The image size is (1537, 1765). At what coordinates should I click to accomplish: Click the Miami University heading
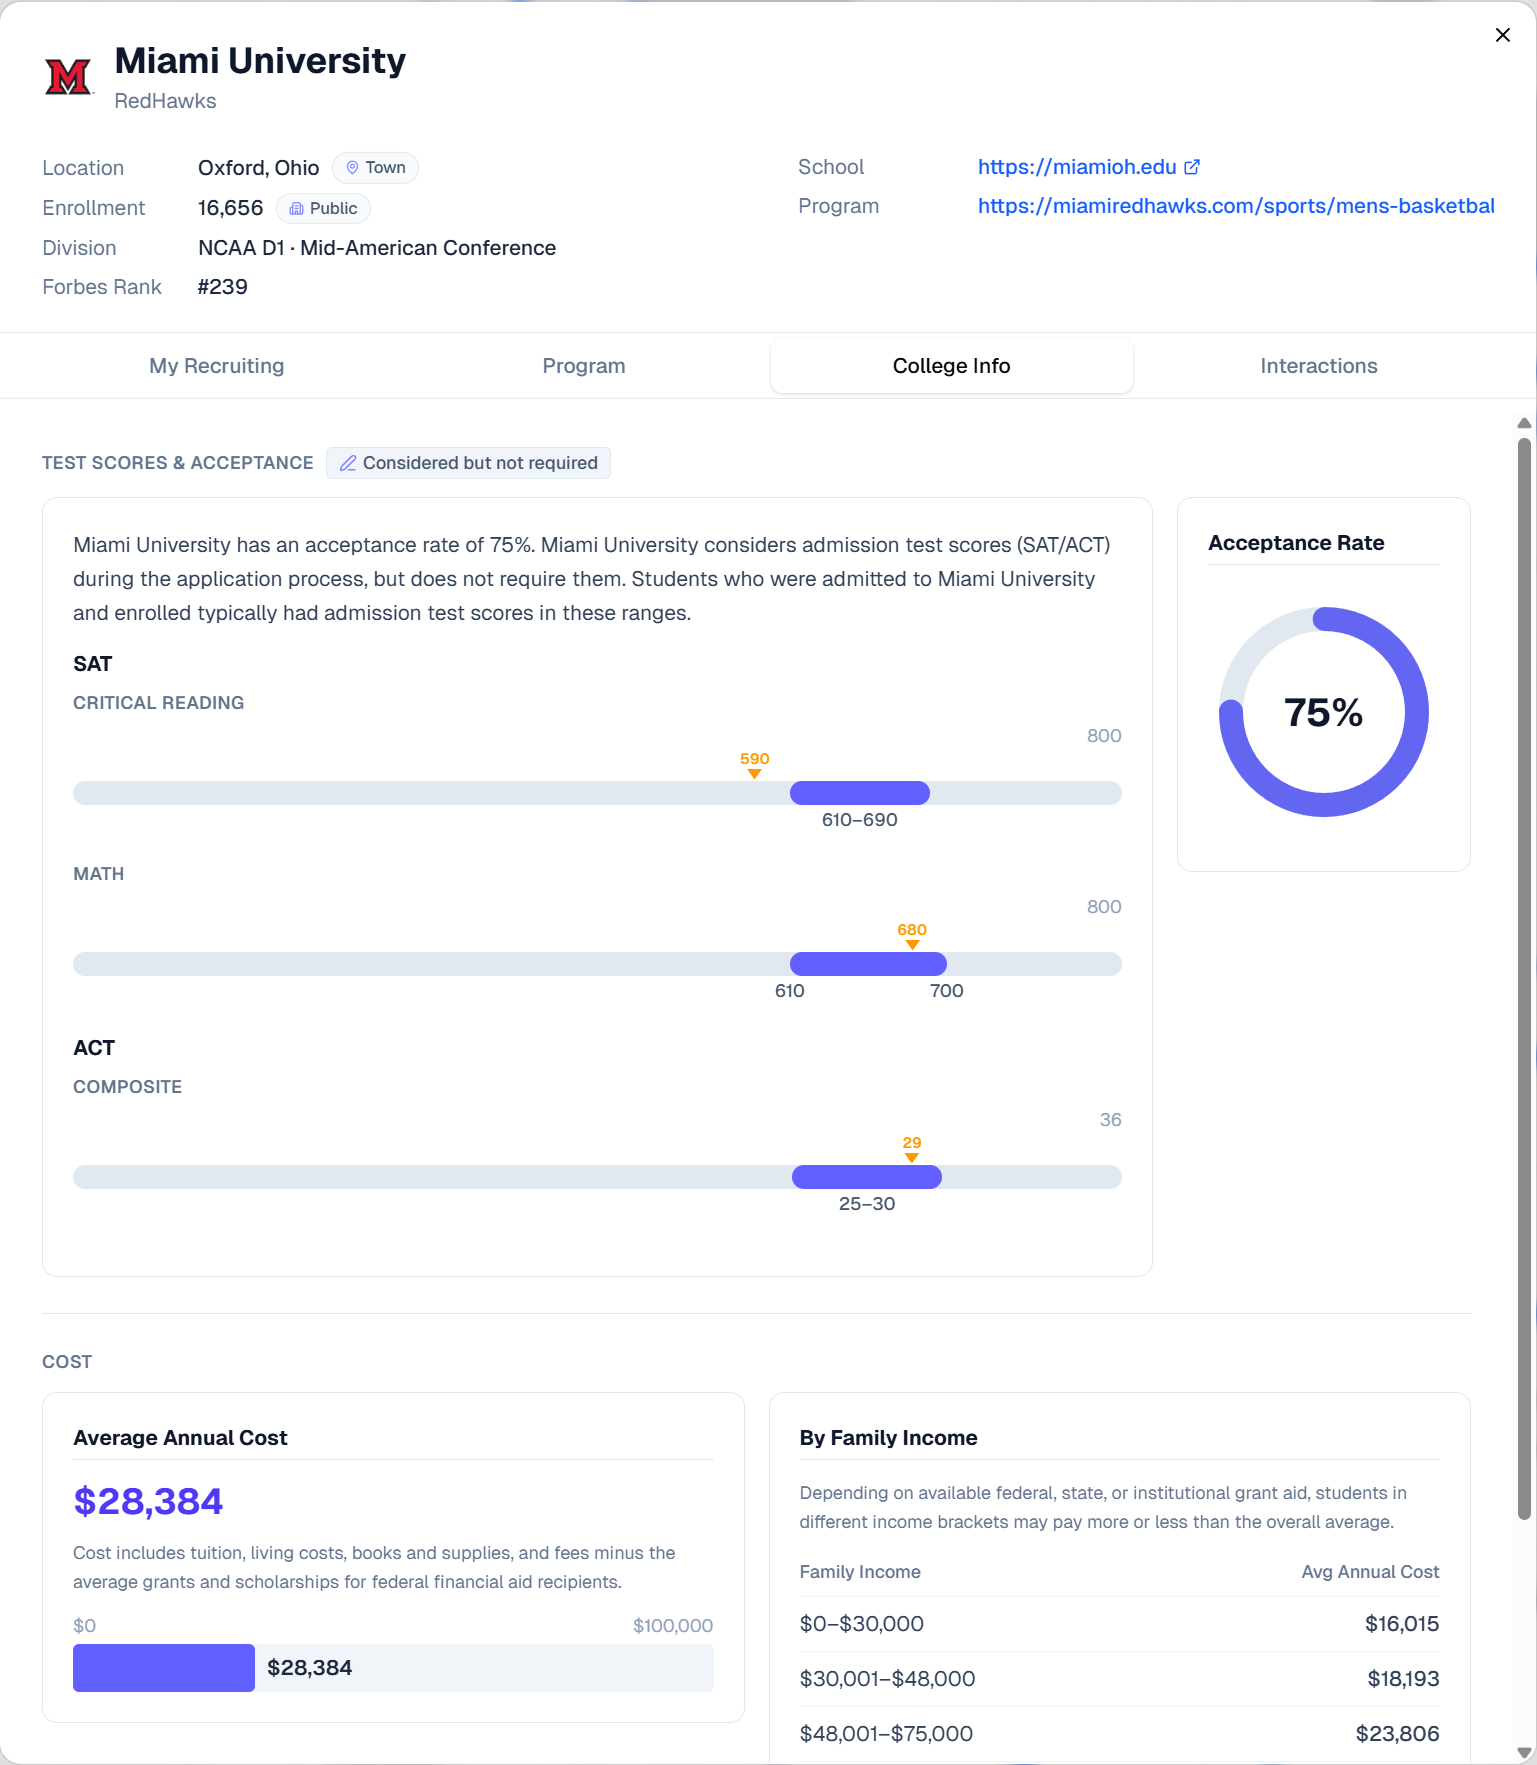[x=260, y=61]
